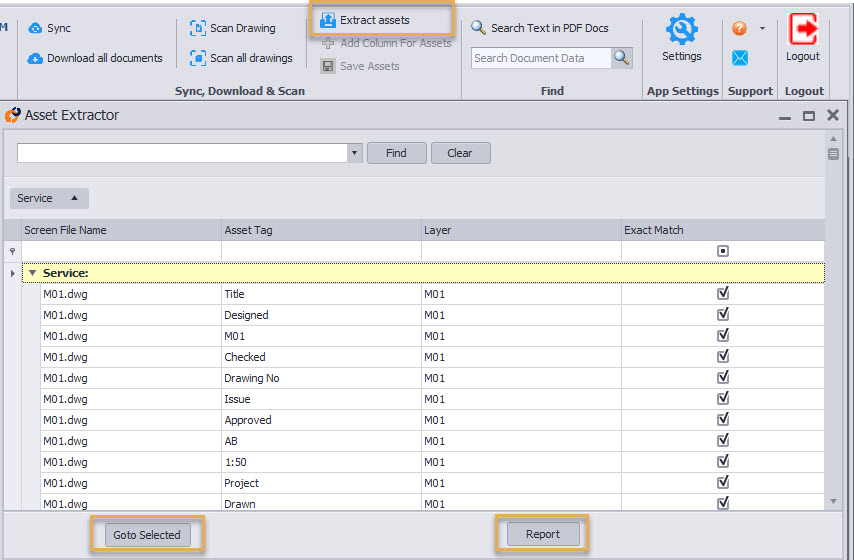Click the red Logout icon
The width and height of the screenshot is (854, 560).
(803, 29)
